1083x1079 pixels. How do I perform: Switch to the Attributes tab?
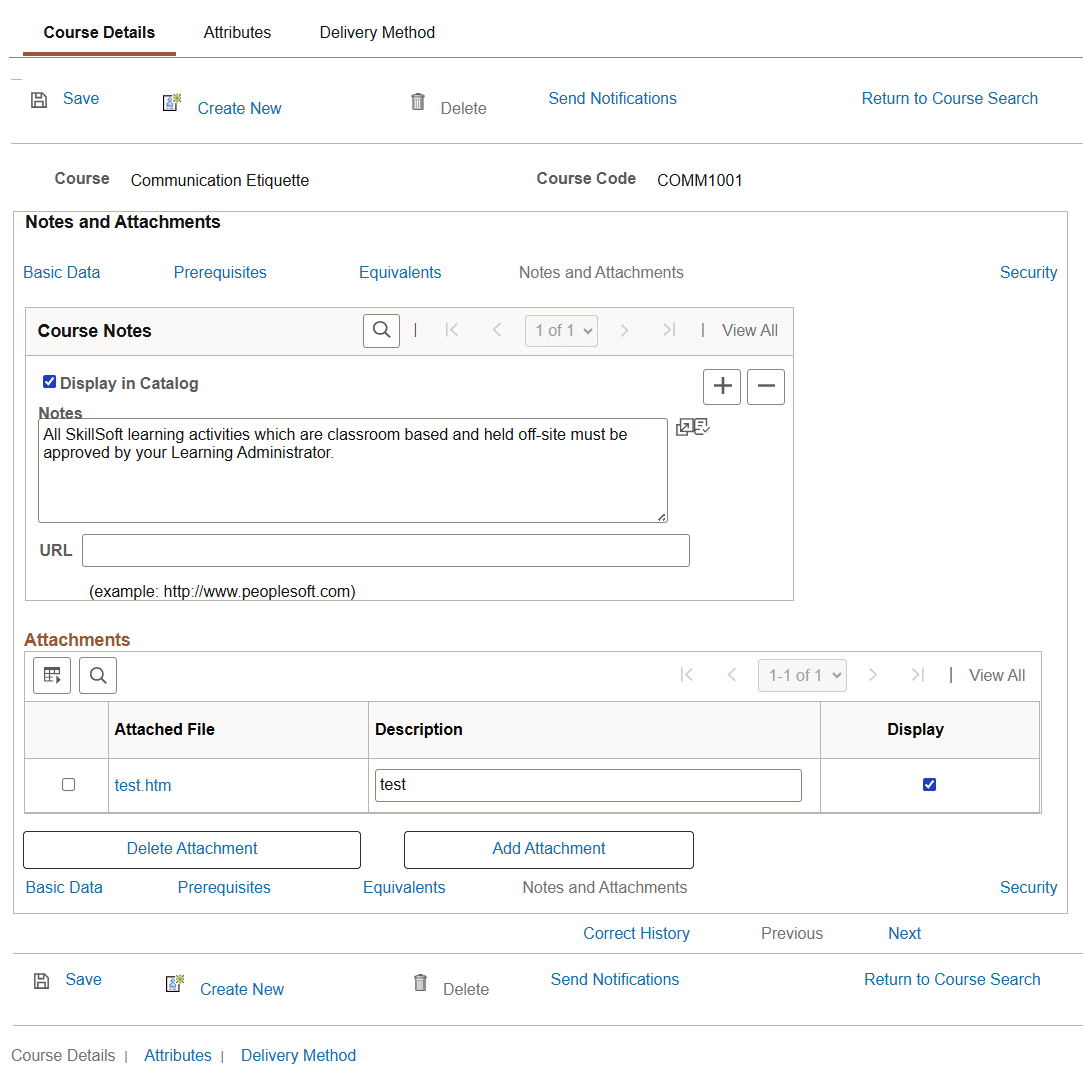tap(237, 32)
